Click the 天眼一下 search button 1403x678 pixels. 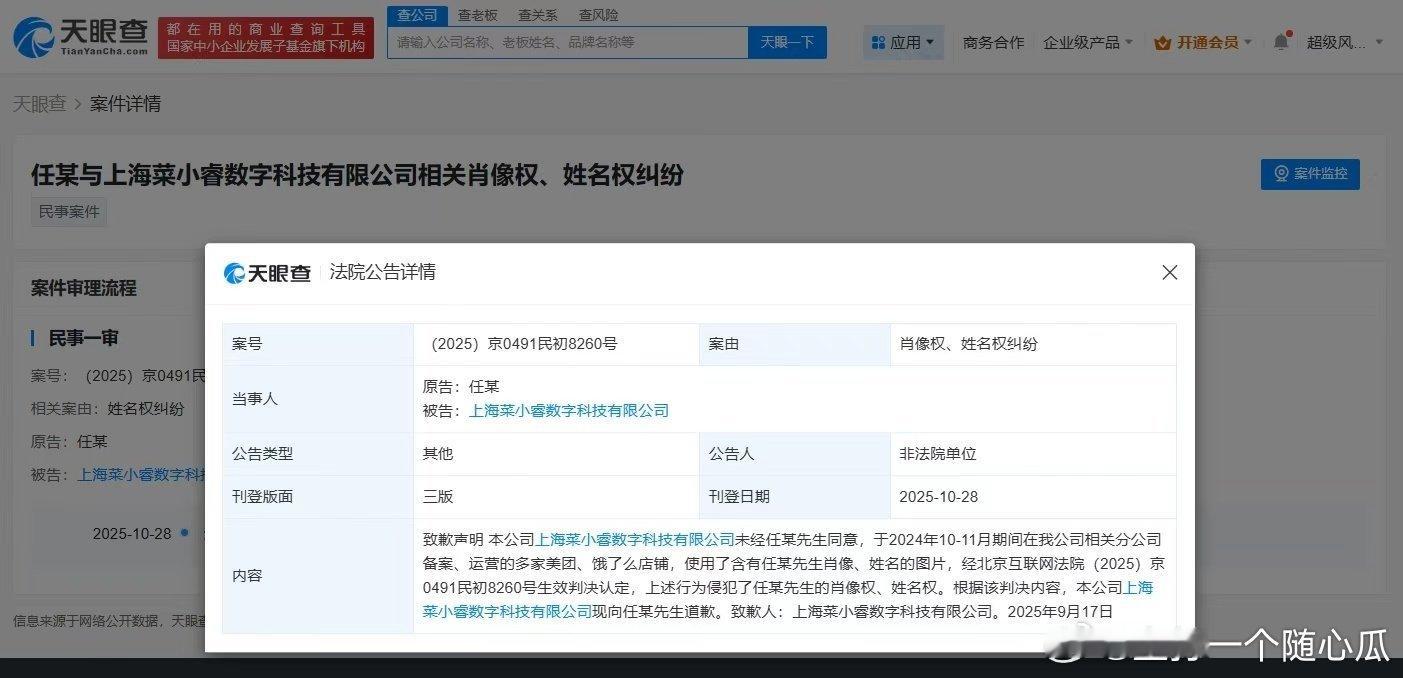[x=787, y=42]
